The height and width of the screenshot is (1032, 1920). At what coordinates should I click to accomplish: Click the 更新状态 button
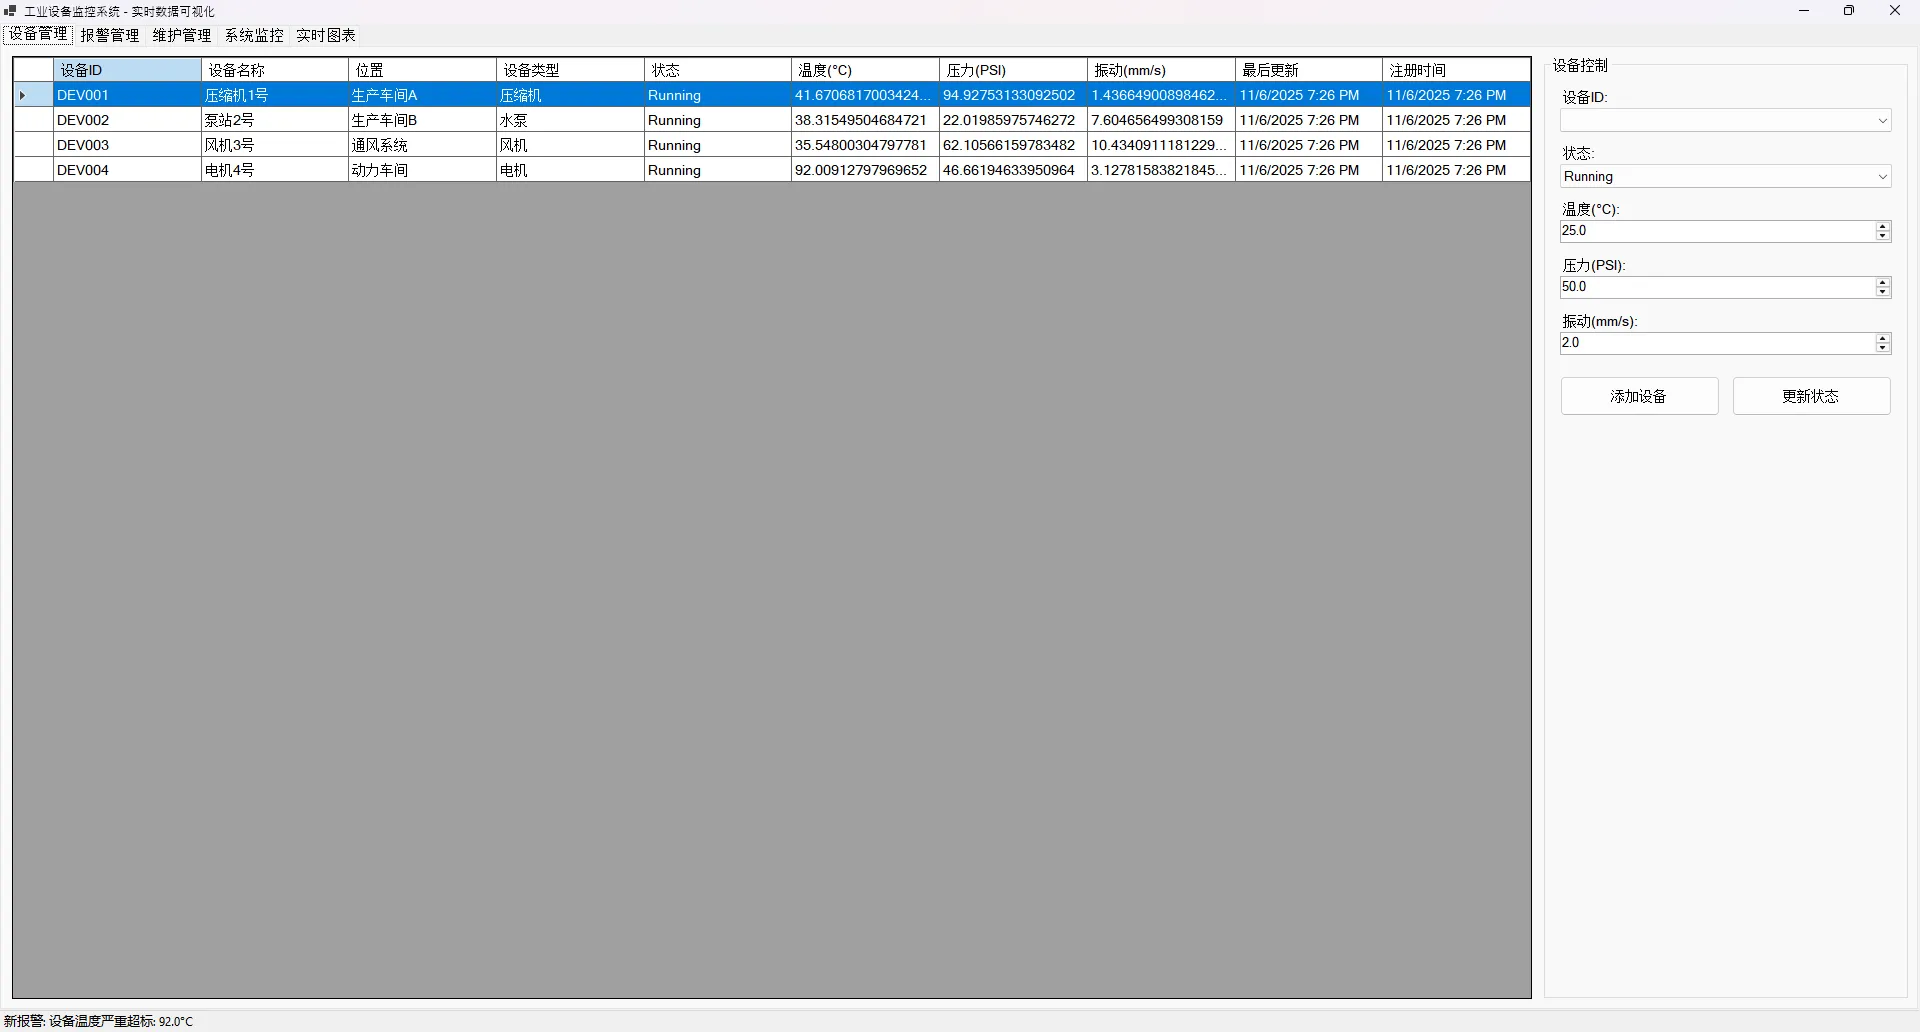point(1811,396)
